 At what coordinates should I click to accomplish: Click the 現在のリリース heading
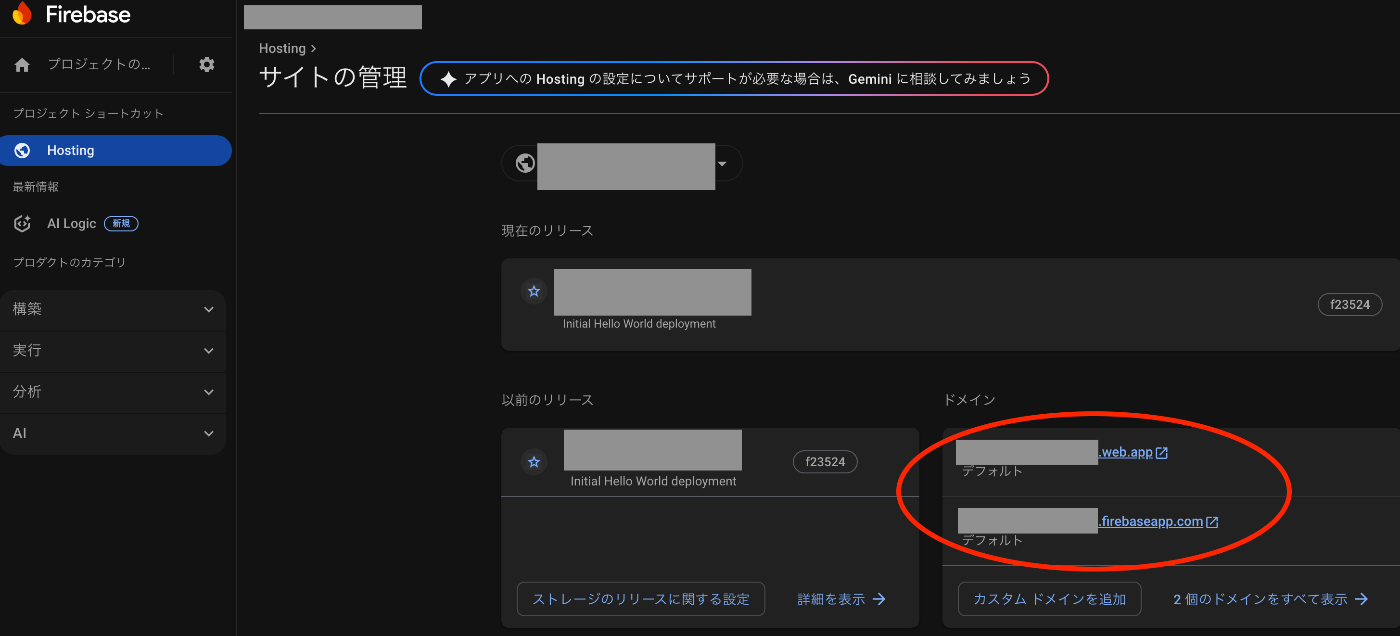pos(547,231)
